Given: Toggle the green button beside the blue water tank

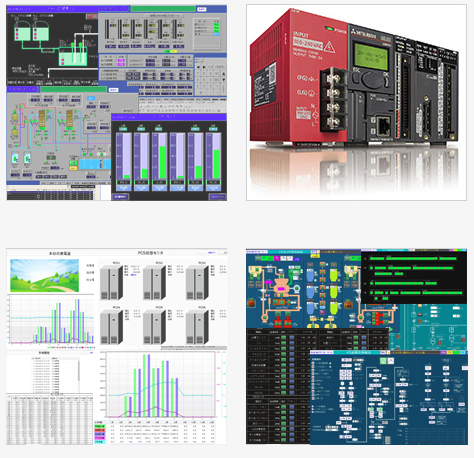Looking at the screenshot, I should (73, 163).
